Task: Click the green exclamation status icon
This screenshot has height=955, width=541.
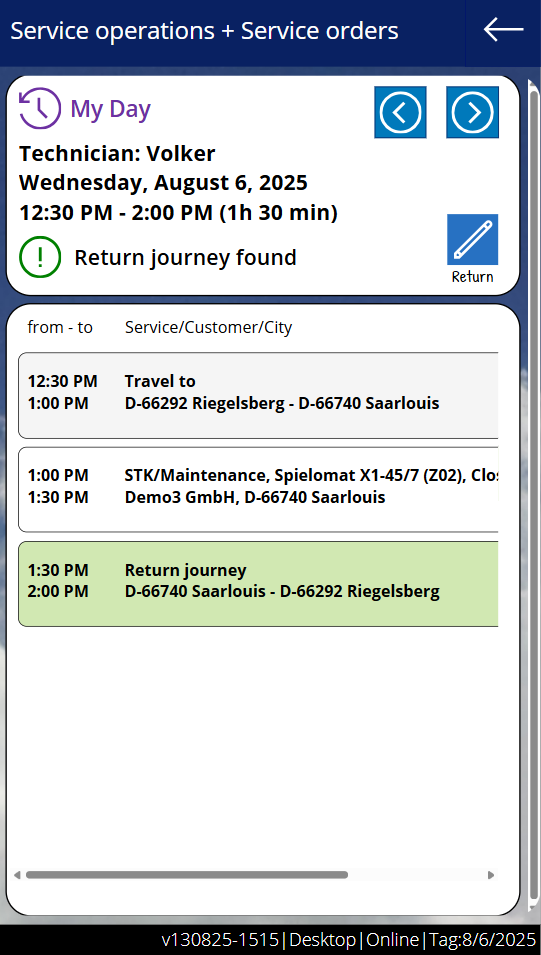Action: click(x=40, y=257)
